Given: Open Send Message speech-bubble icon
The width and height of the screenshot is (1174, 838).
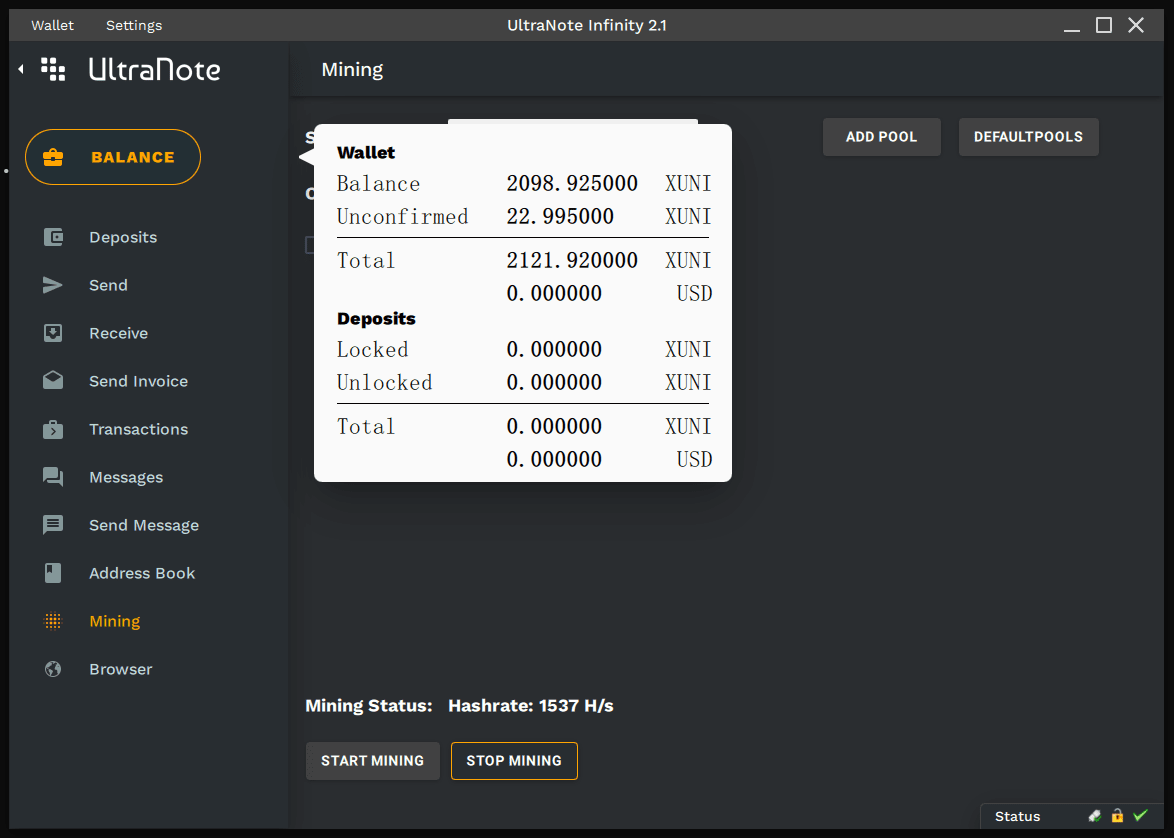Looking at the screenshot, I should 53,525.
